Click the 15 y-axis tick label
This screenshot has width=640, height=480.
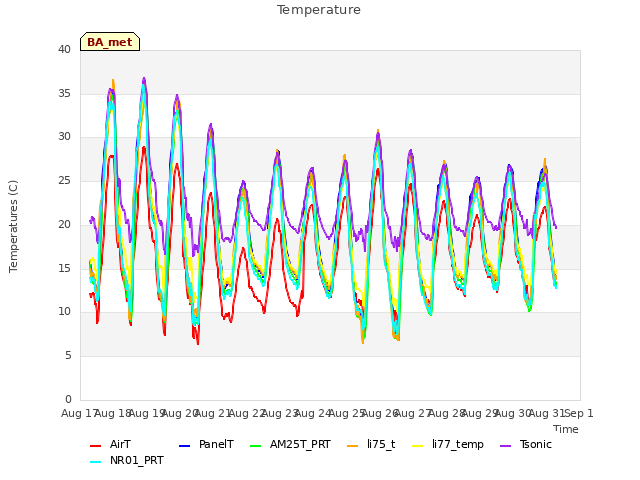[x=64, y=268]
